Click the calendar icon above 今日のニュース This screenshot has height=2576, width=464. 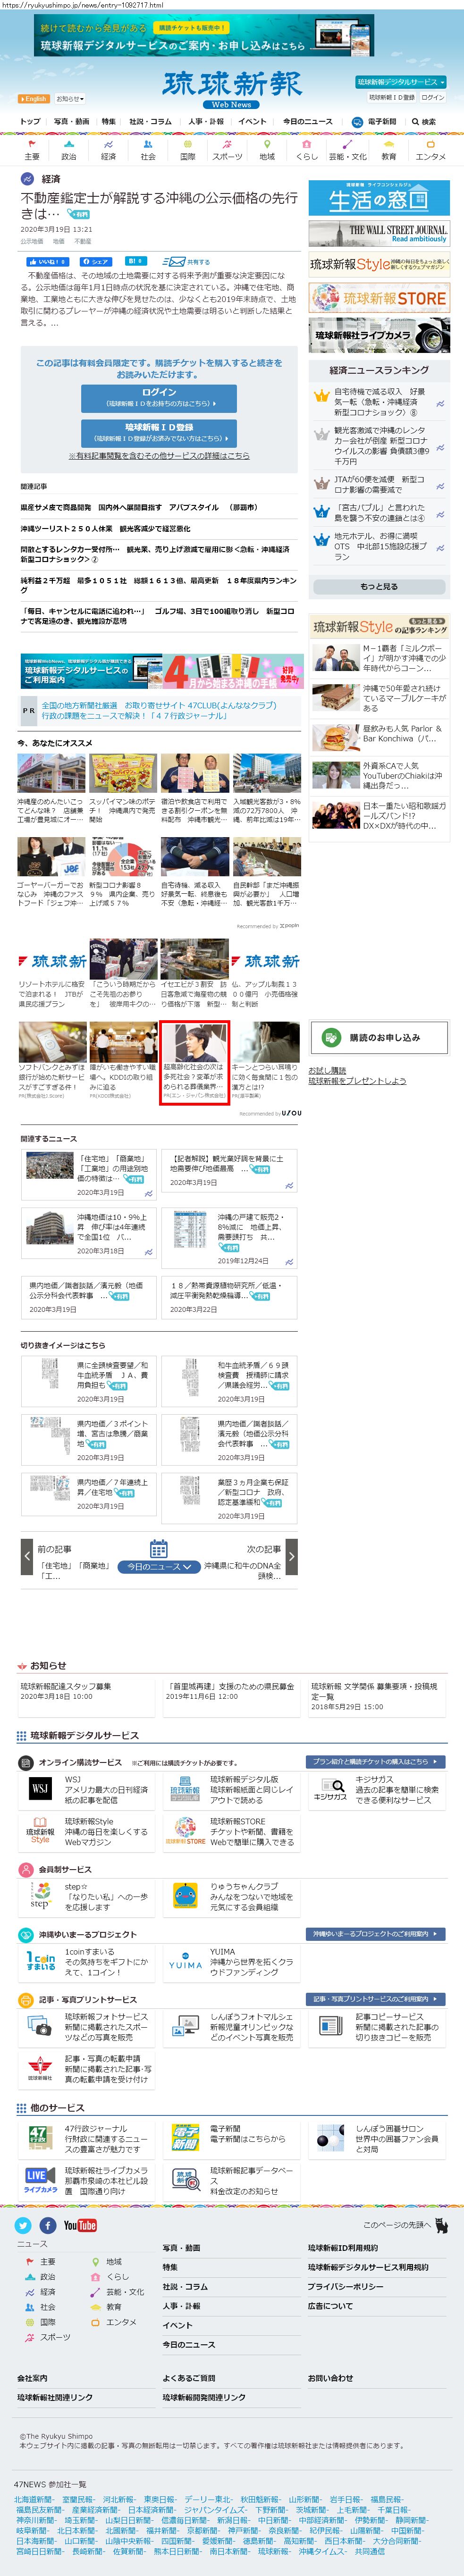158,1548
